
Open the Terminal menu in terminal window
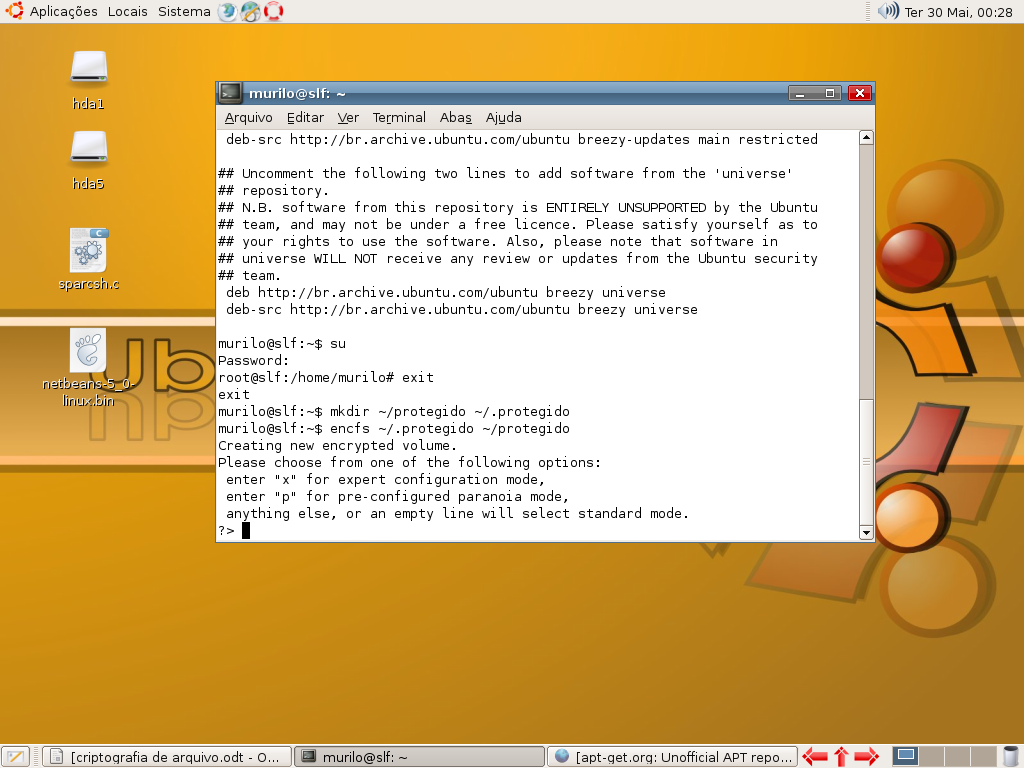(399, 118)
